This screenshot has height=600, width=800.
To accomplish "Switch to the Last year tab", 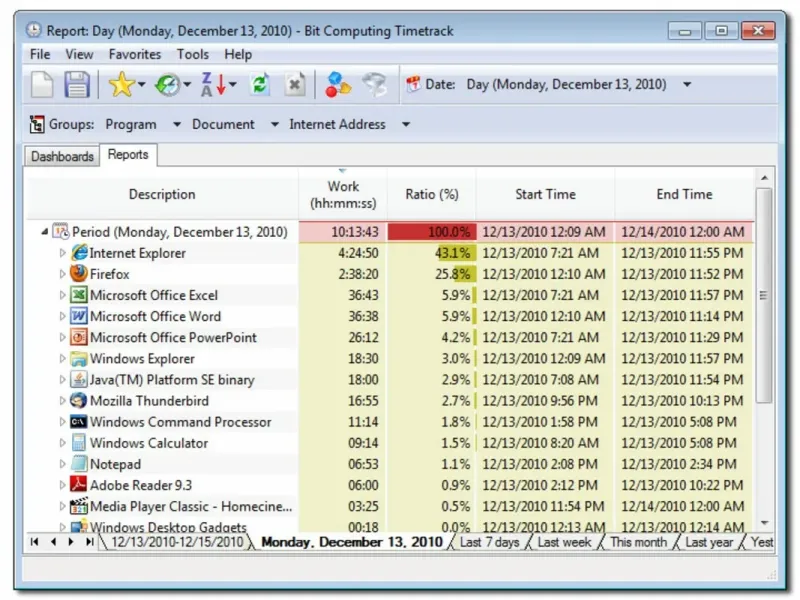I will [709, 542].
